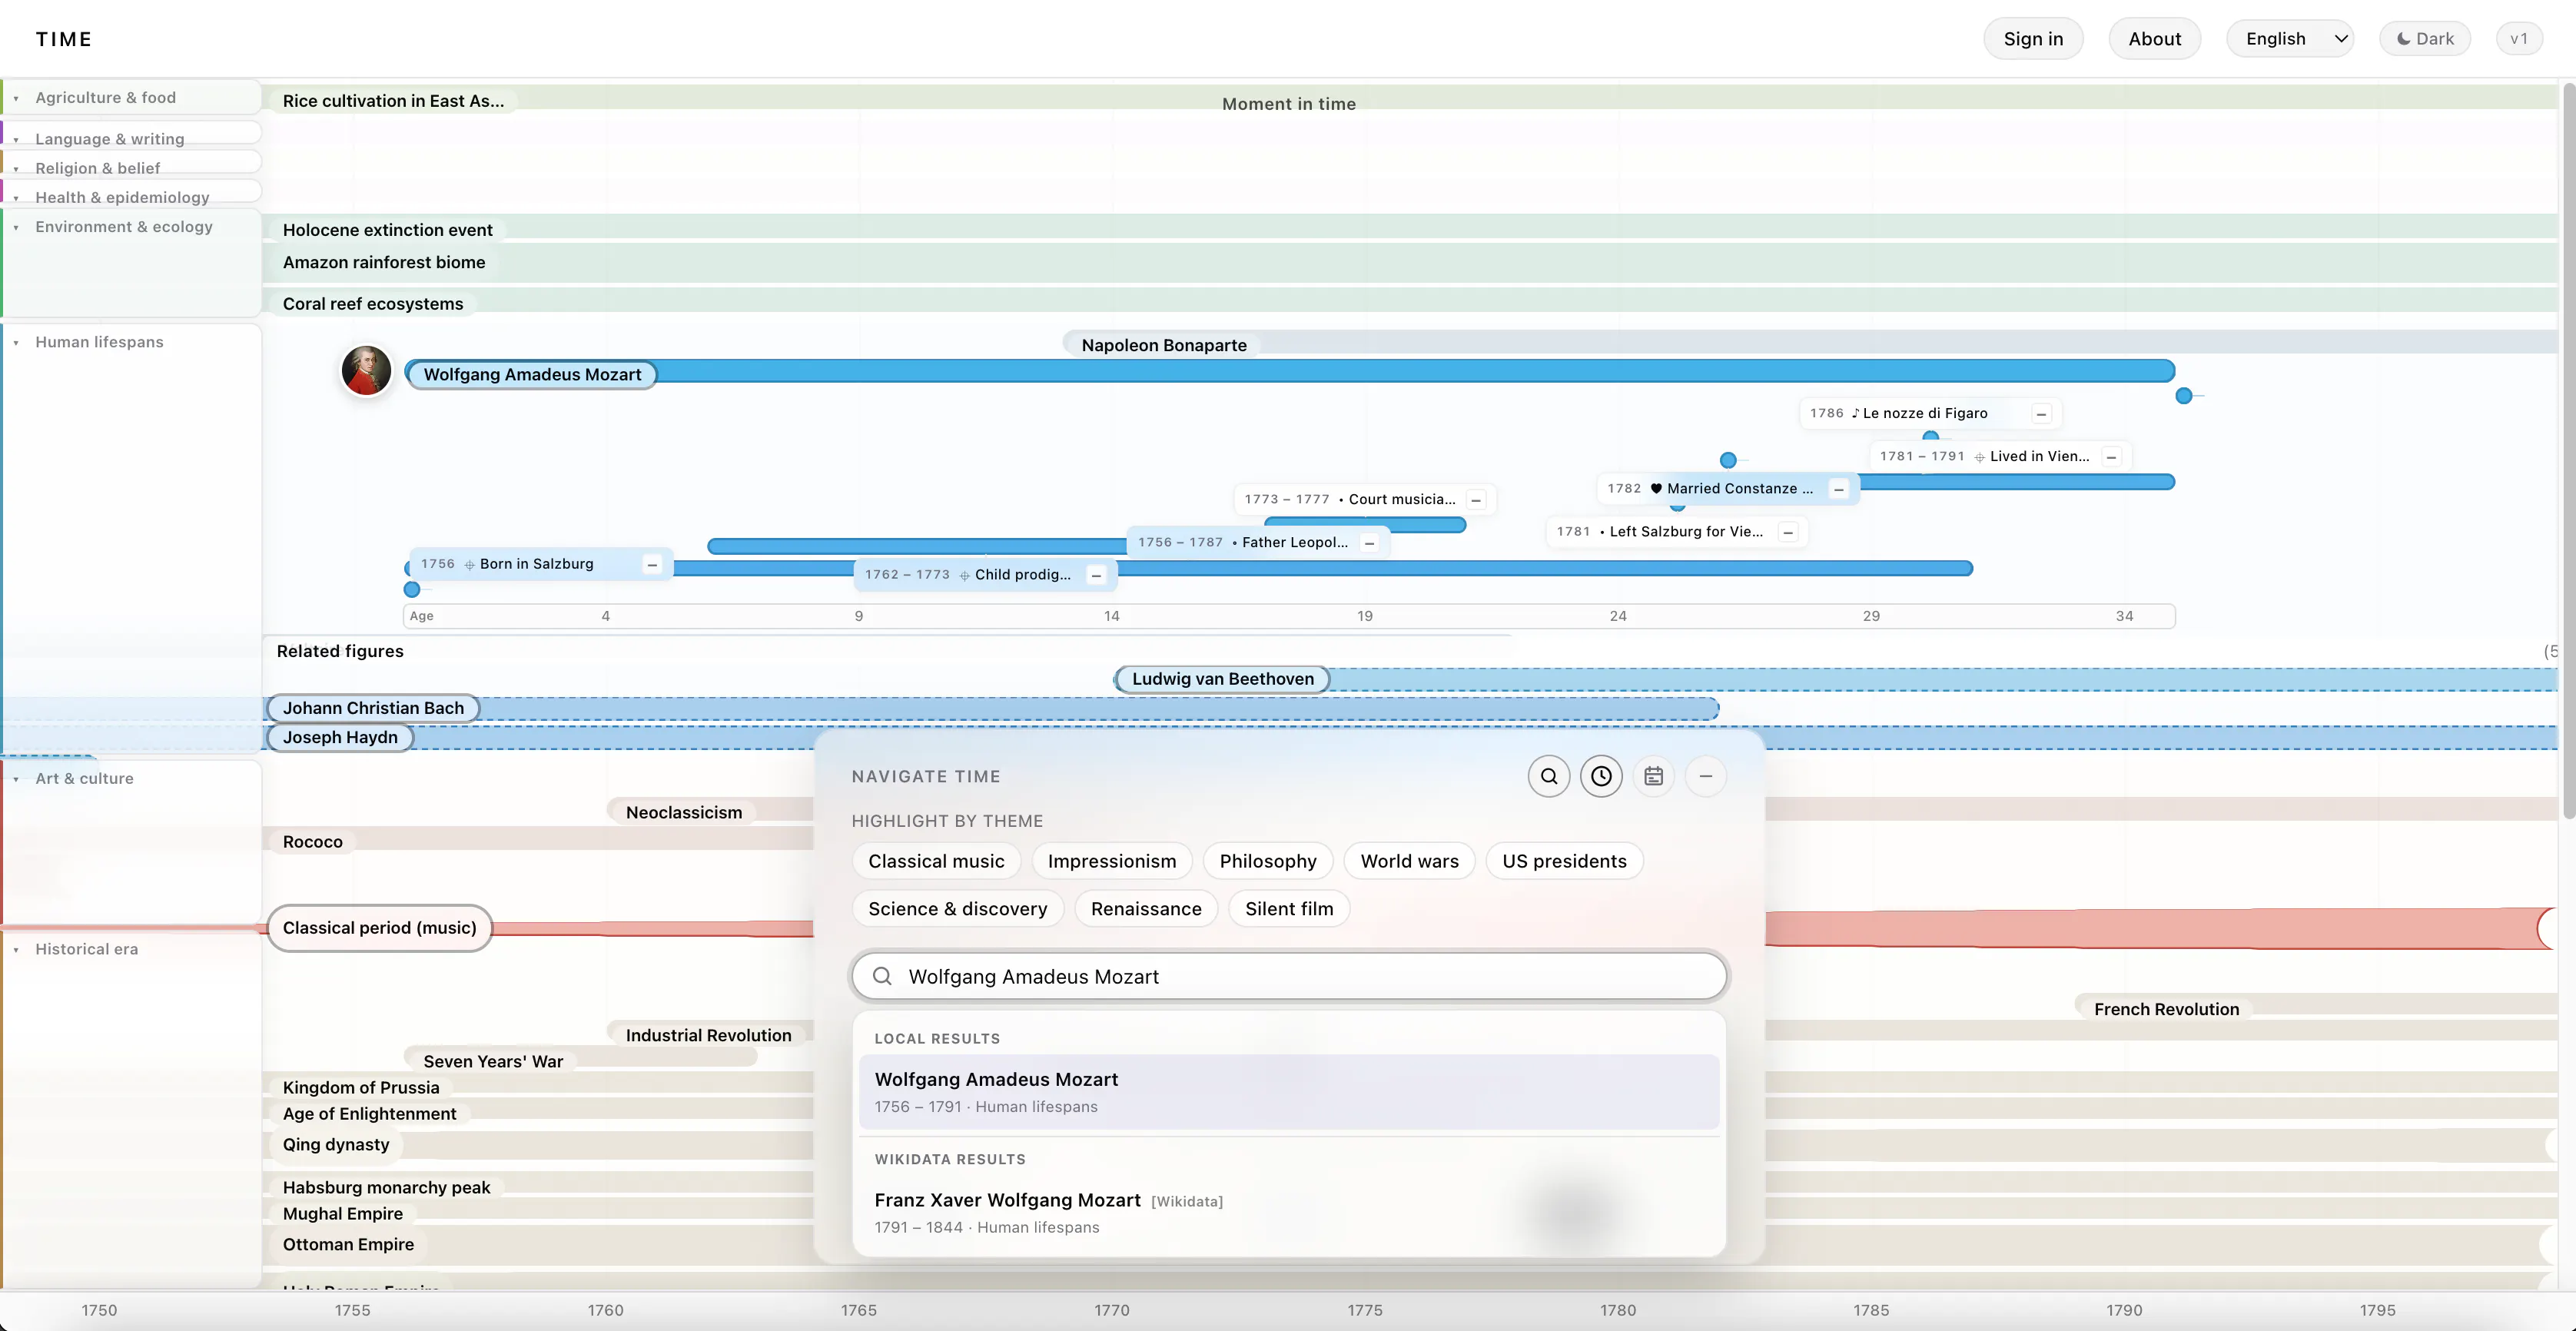
Task: Select the Kingdom of Prussia entry
Action: point(361,1087)
